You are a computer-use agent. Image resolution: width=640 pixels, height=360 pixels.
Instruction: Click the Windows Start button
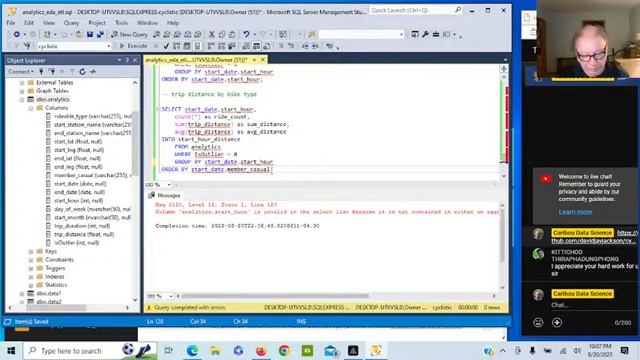pos(11,351)
